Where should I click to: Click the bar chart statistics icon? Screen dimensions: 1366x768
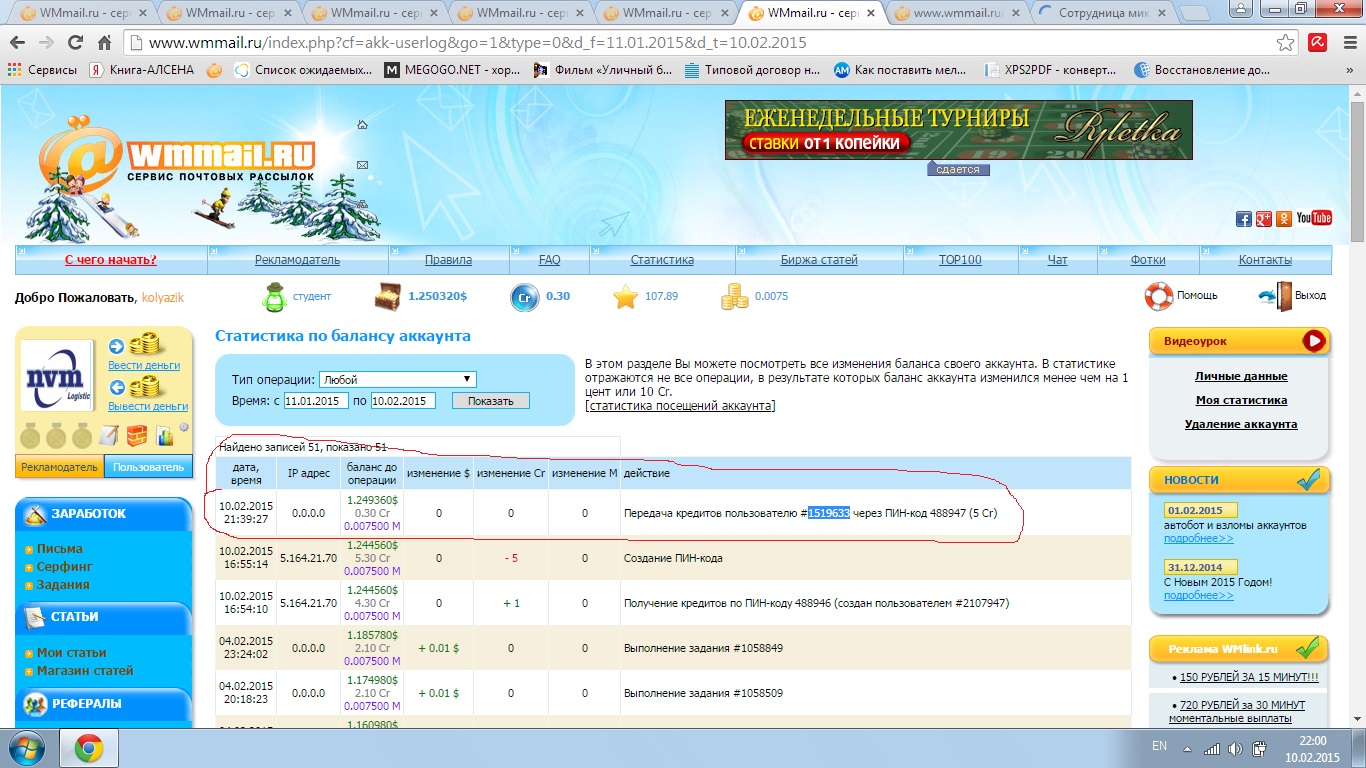coord(164,436)
